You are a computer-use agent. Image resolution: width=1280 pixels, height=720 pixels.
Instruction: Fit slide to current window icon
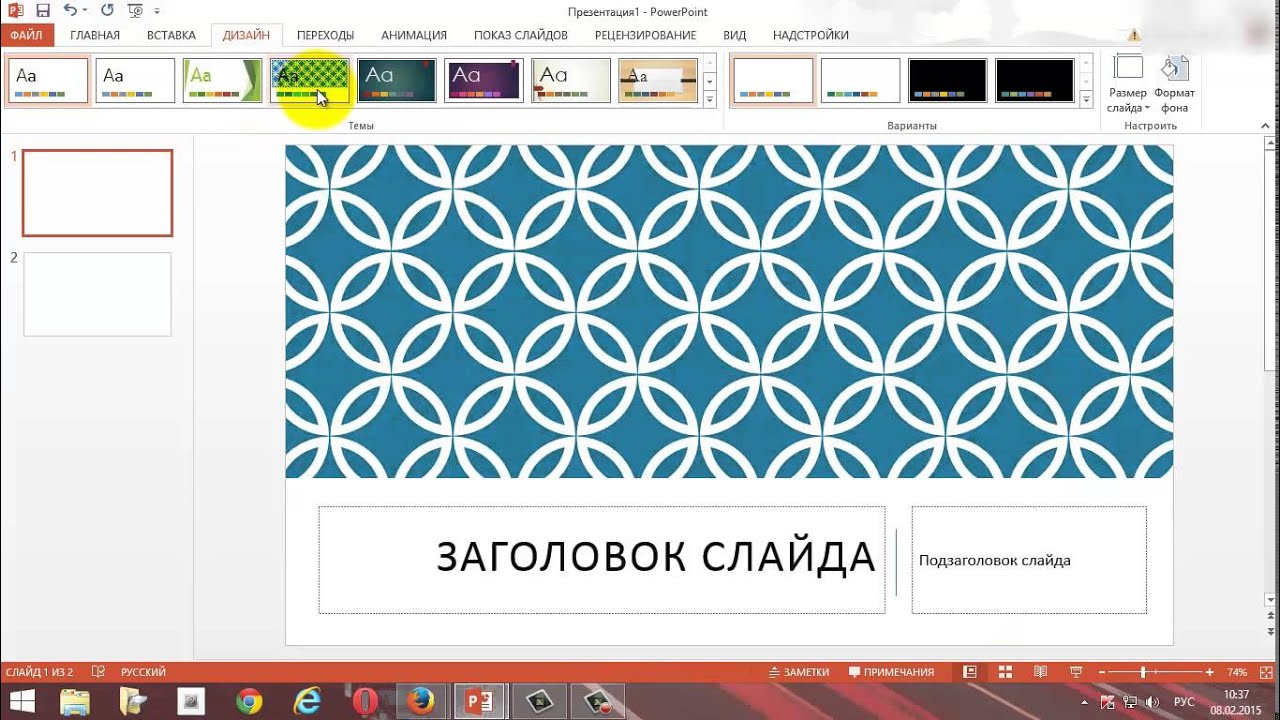pos(1265,672)
